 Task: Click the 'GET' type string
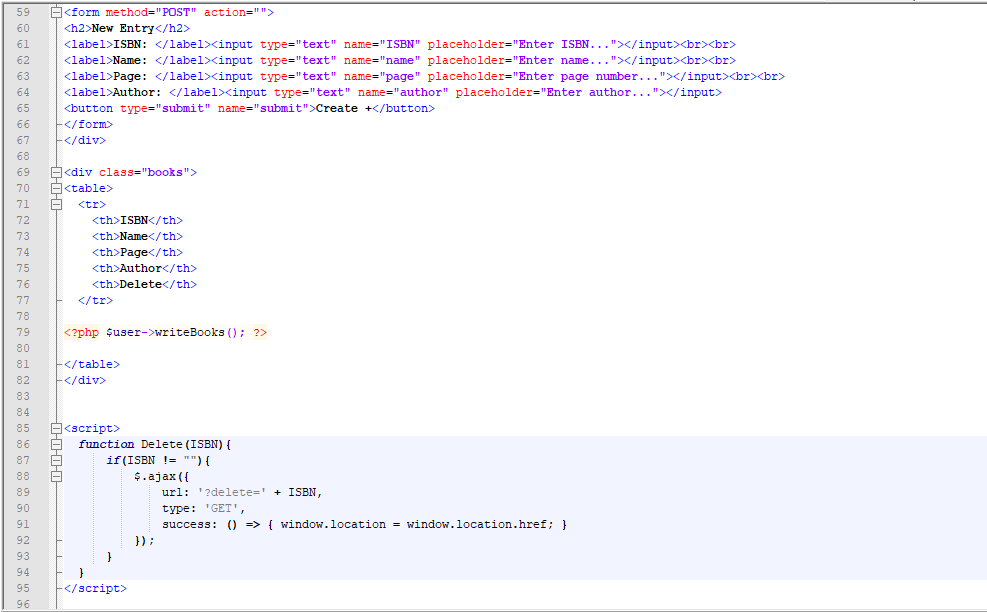pos(222,509)
